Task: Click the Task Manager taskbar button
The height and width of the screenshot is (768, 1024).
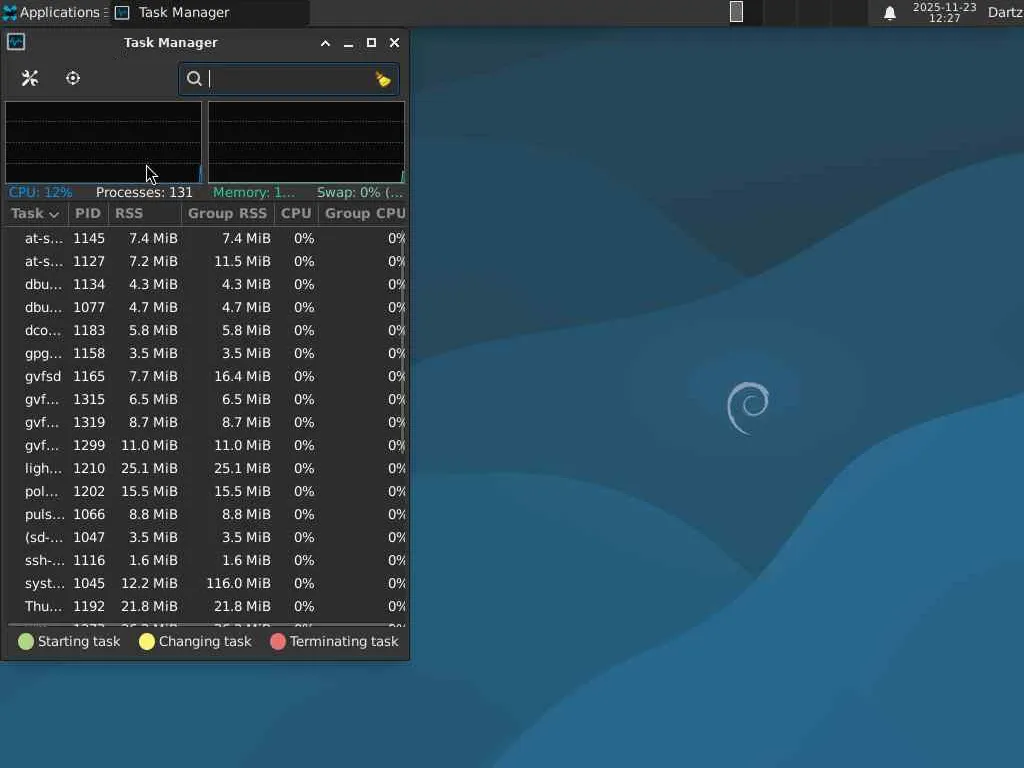Action: click(x=210, y=12)
